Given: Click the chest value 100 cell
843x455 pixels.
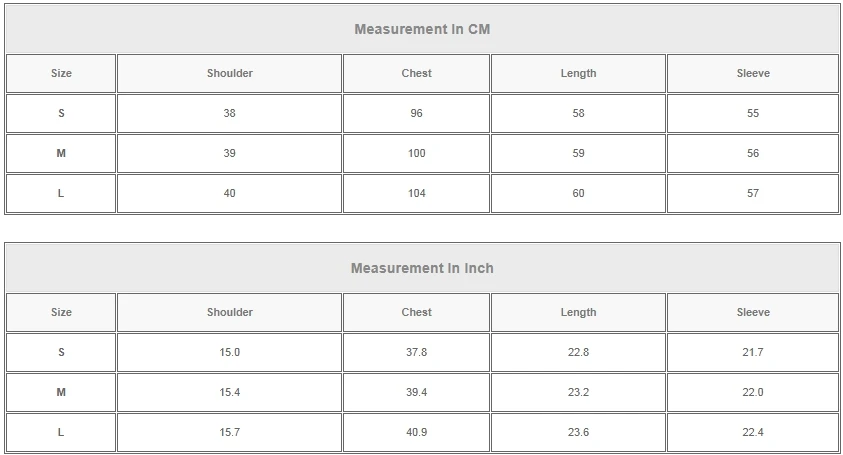Looking at the screenshot, I should (417, 154).
